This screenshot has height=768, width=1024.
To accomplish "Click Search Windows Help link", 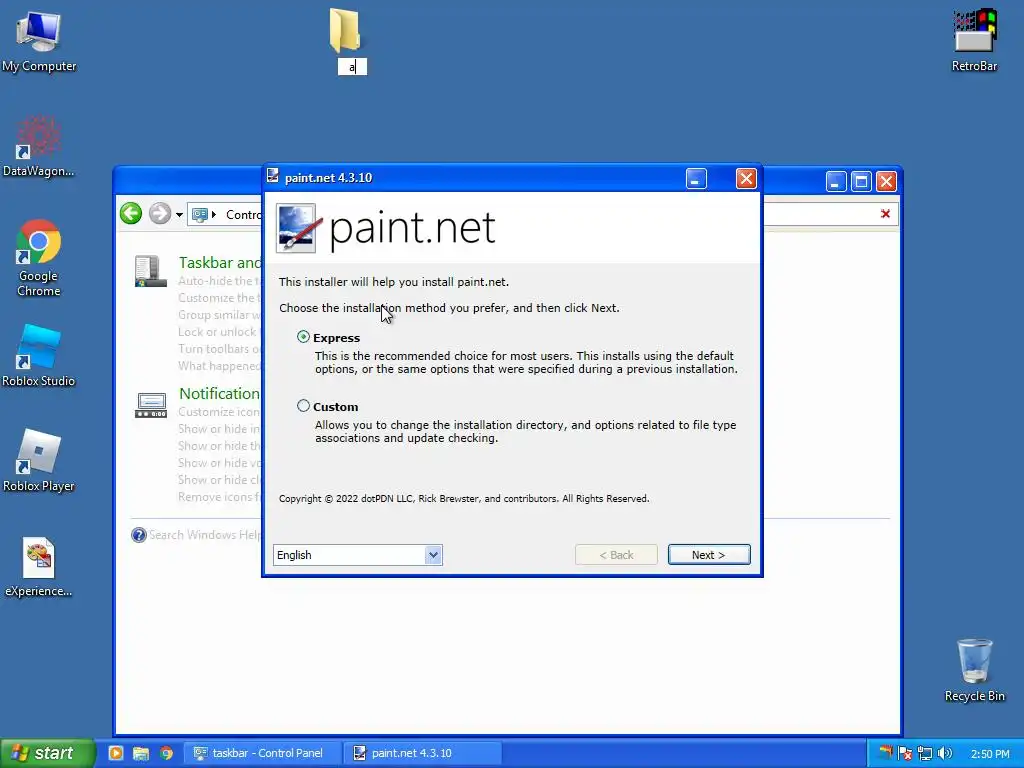I will 205,535.
